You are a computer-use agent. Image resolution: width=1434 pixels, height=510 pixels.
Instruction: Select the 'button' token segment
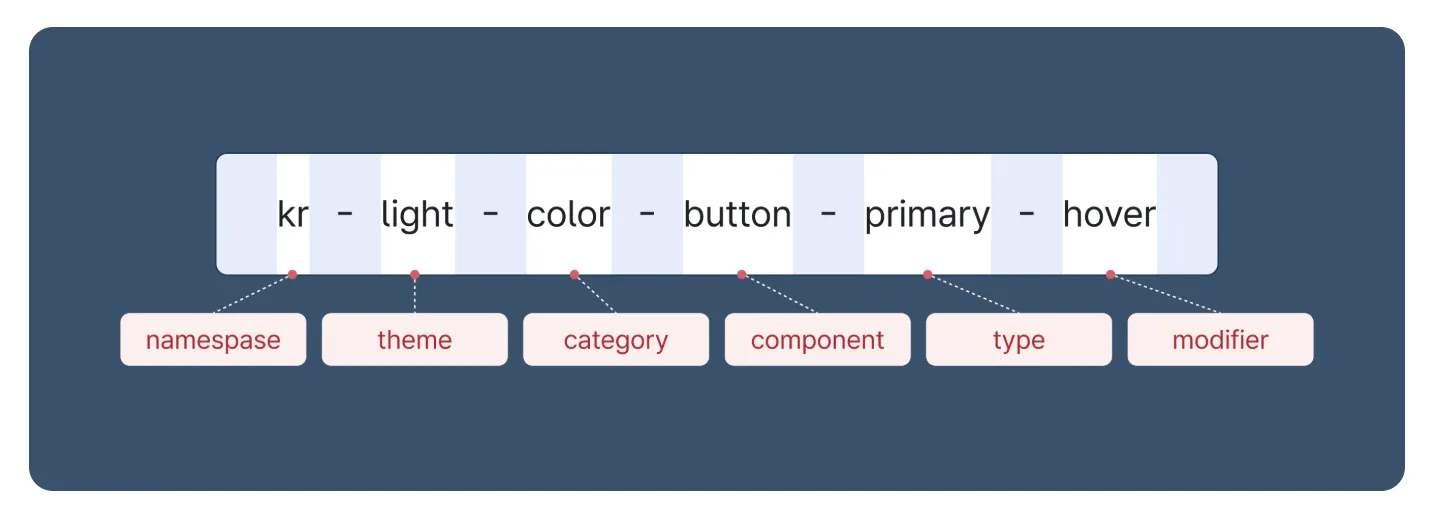737,214
